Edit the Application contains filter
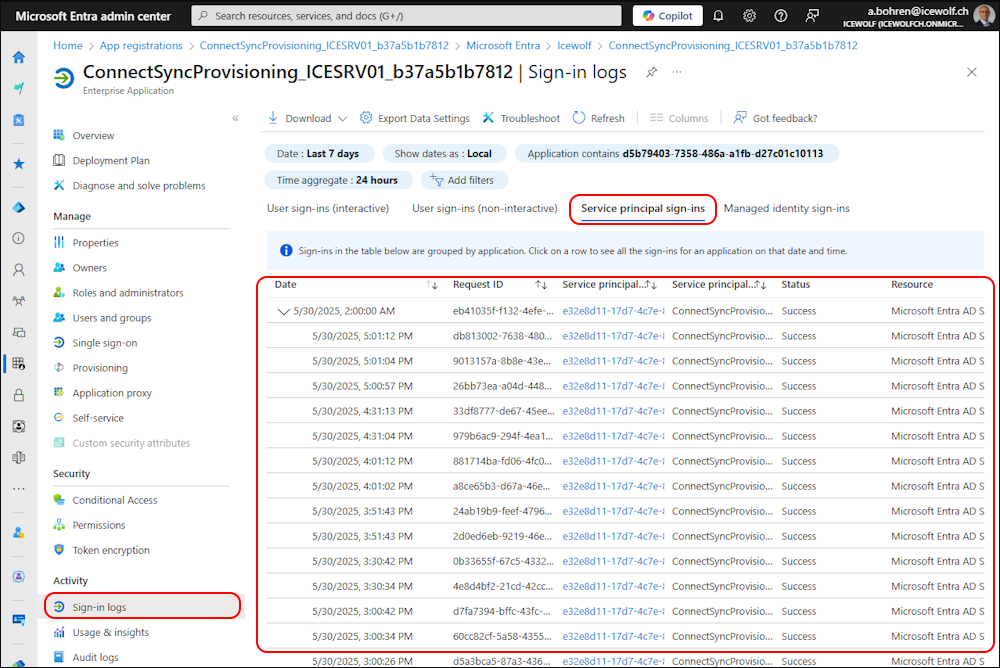This screenshot has width=1000, height=668. [x=676, y=154]
